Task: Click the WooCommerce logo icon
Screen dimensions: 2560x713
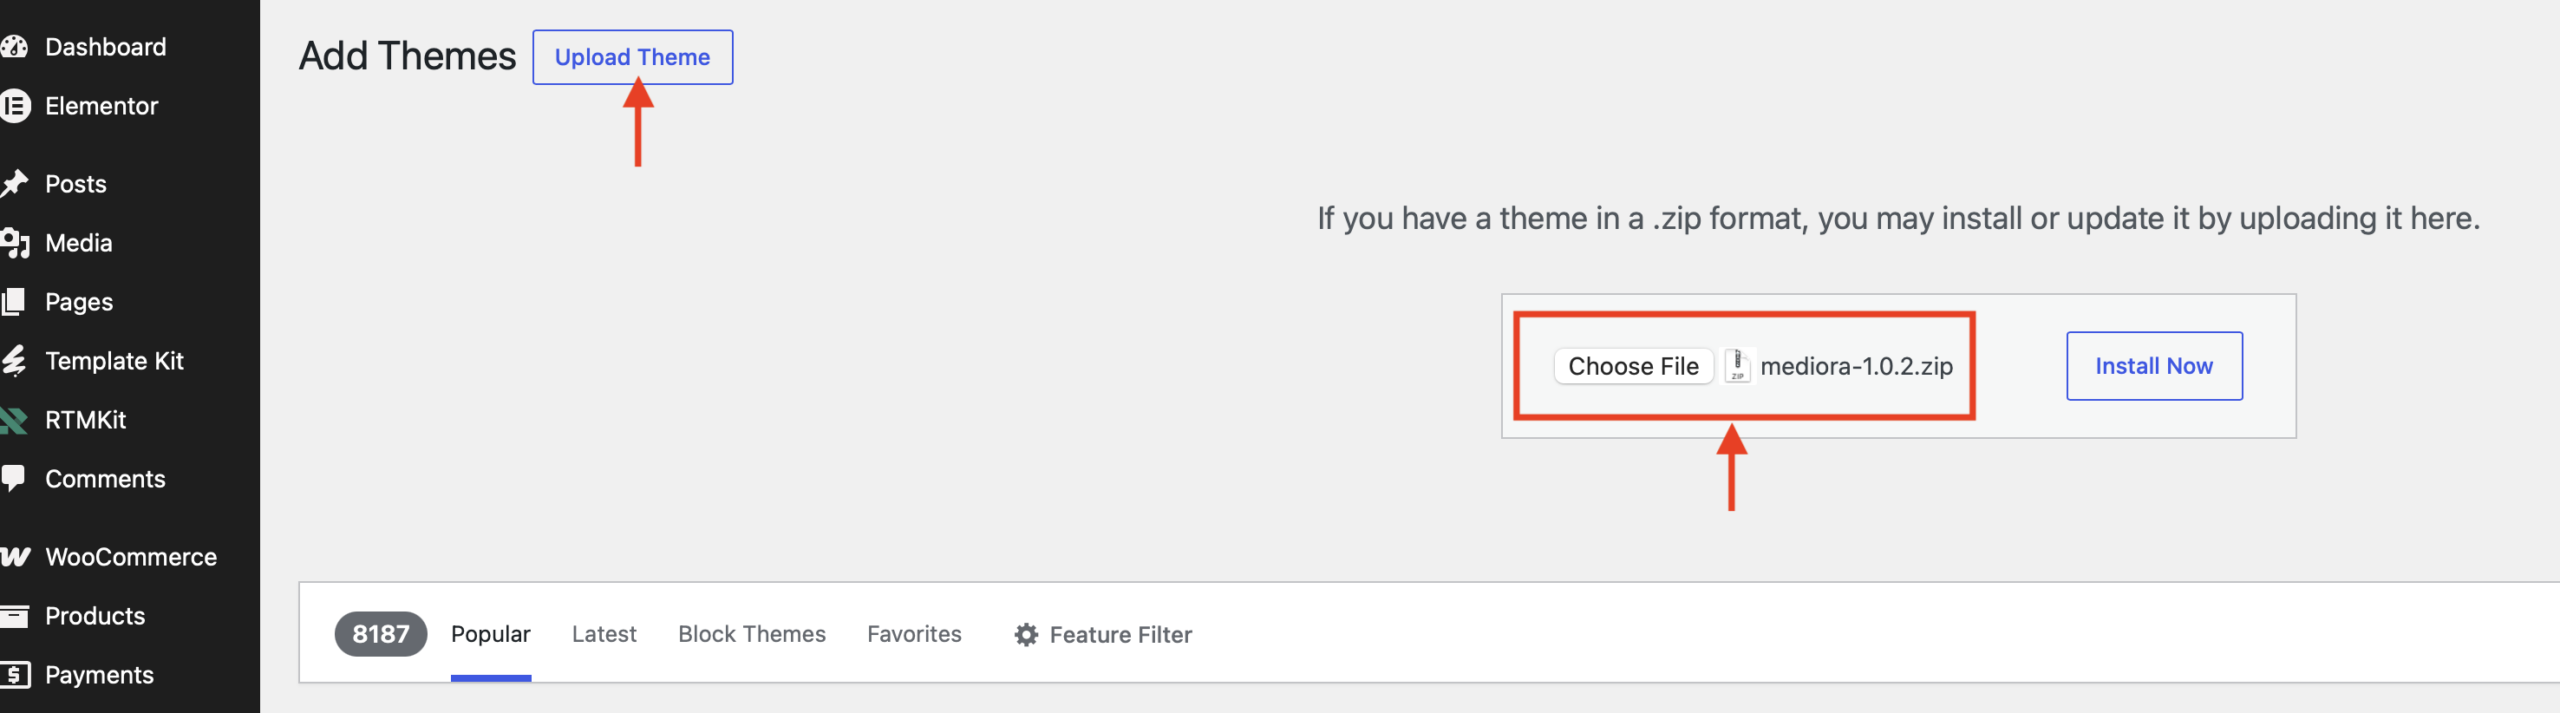Action: (15, 557)
